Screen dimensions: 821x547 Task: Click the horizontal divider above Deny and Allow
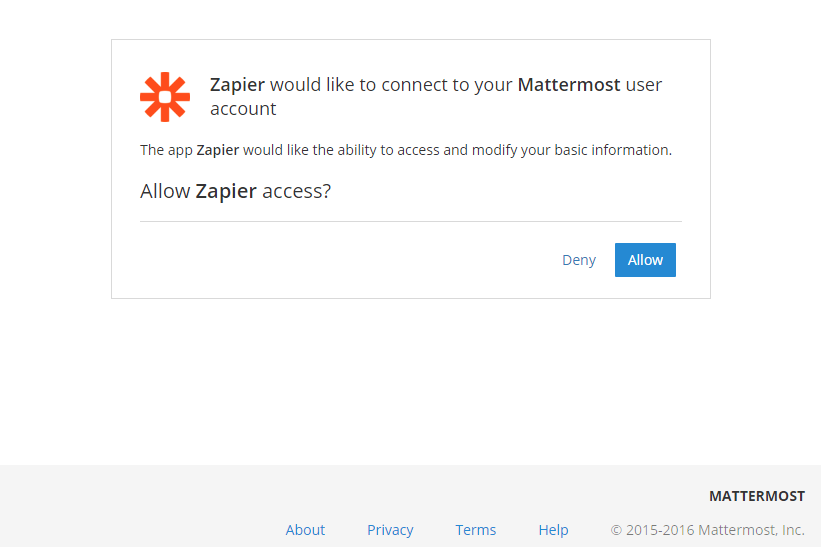tap(410, 221)
